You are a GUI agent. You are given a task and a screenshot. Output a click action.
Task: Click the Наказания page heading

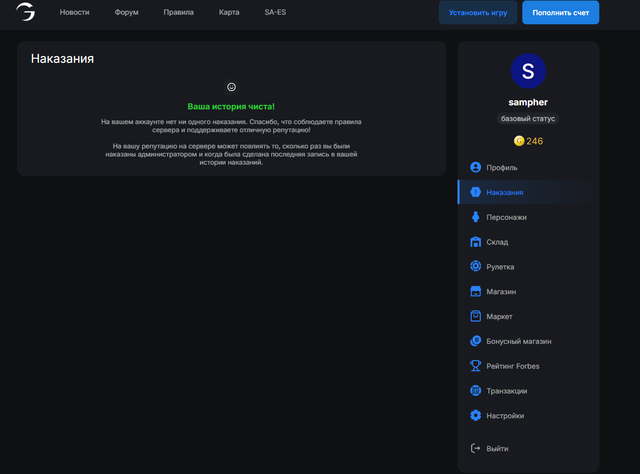coord(62,59)
